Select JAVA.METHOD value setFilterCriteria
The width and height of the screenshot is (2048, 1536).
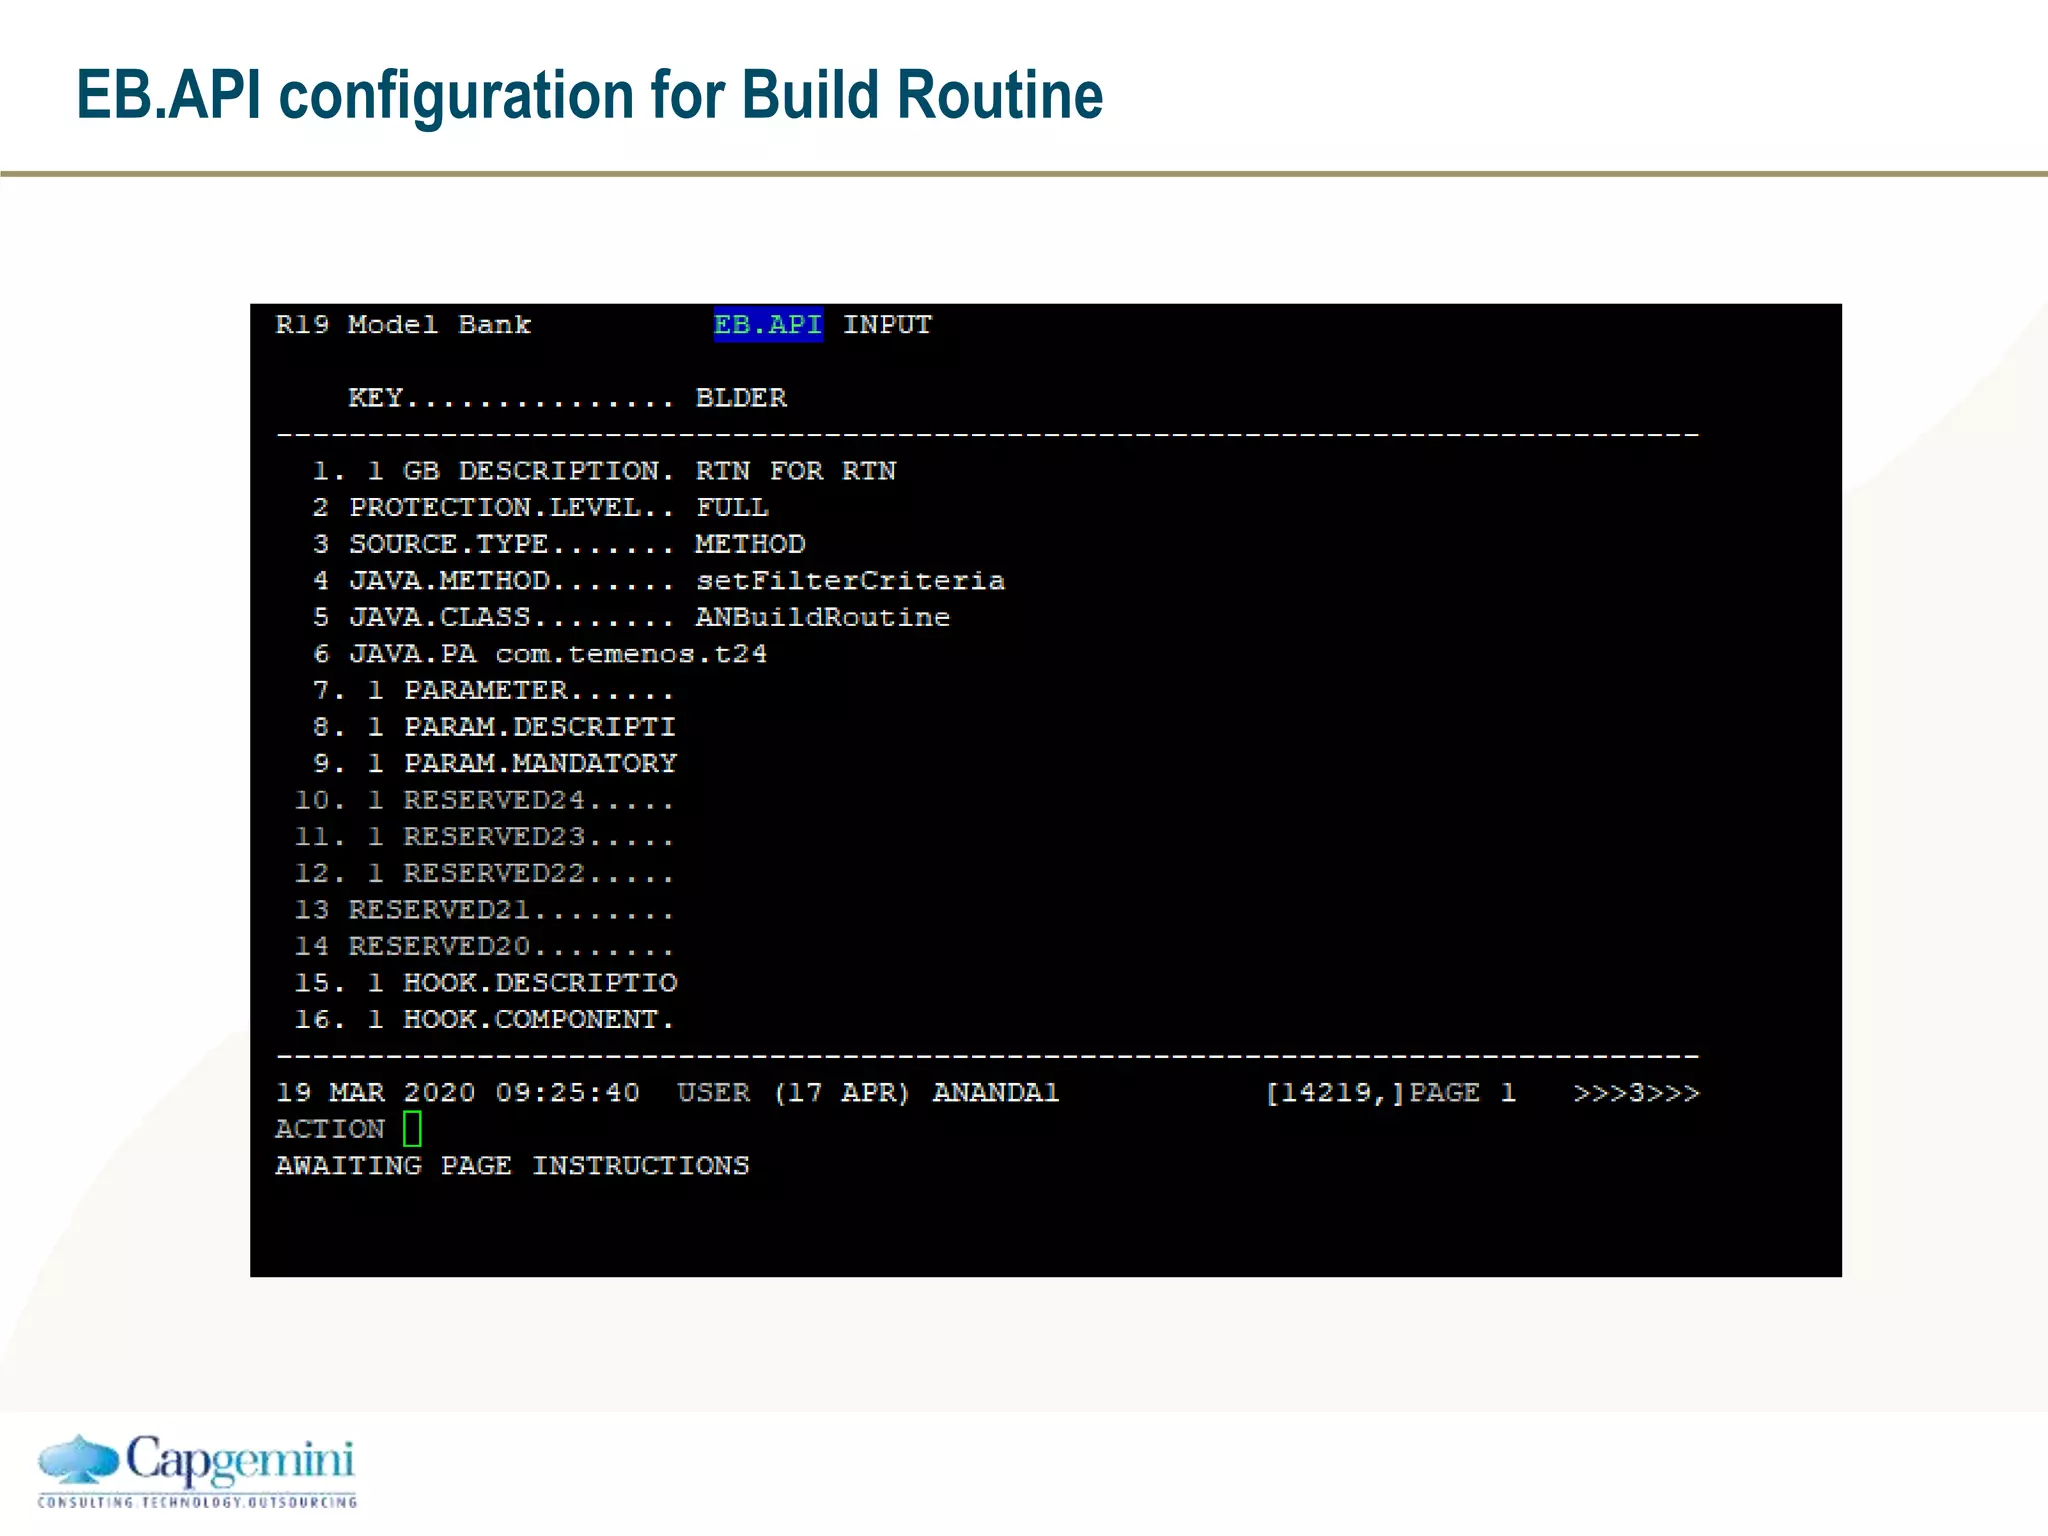[x=850, y=581]
